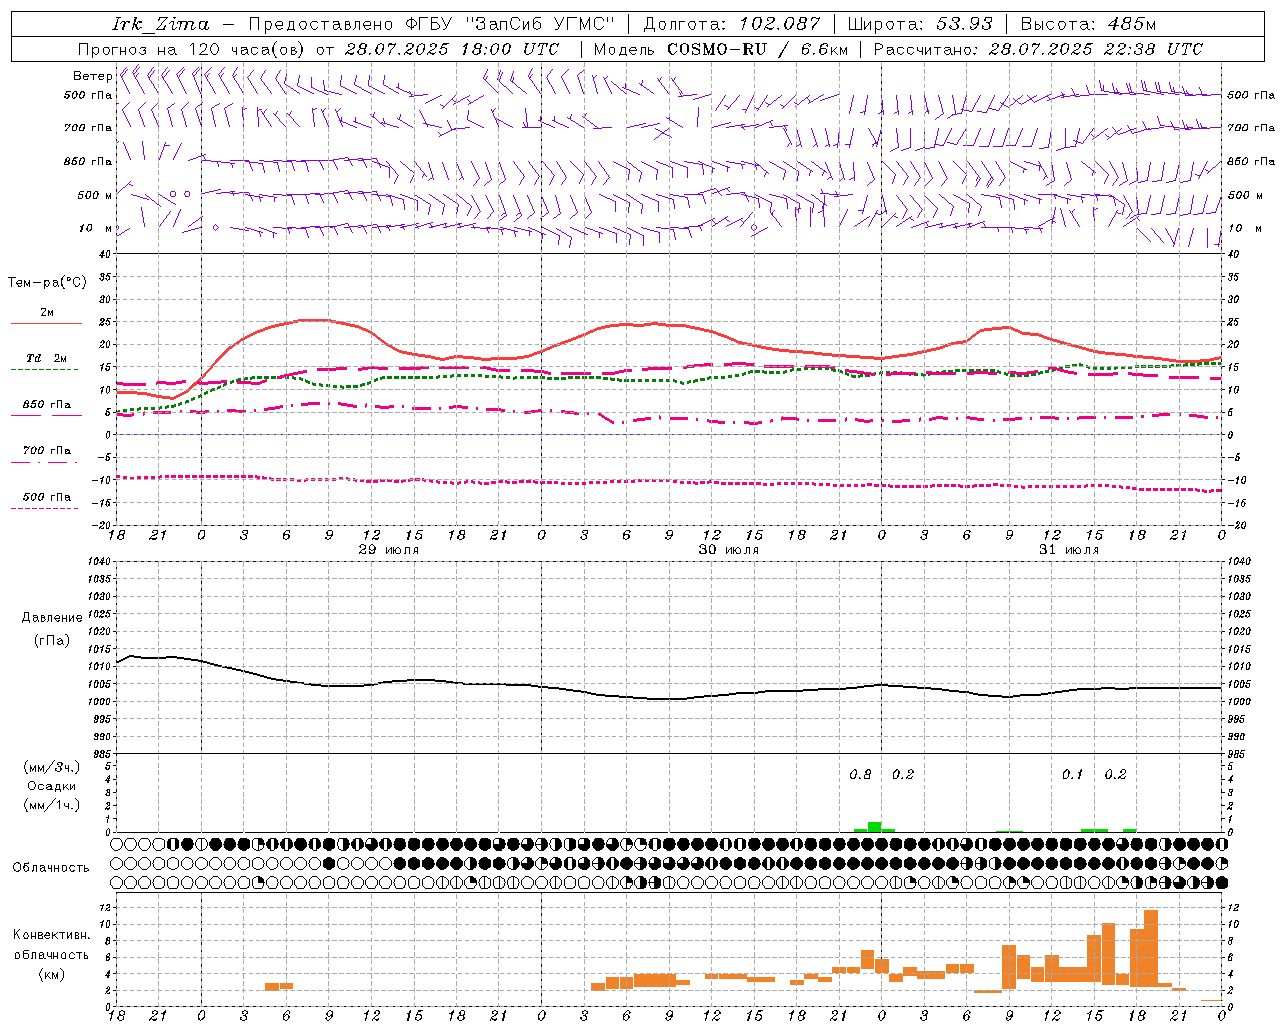Click the 'Осадки' precipitation label
Screen dimensions: 1280x1024
[x=52, y=786]
